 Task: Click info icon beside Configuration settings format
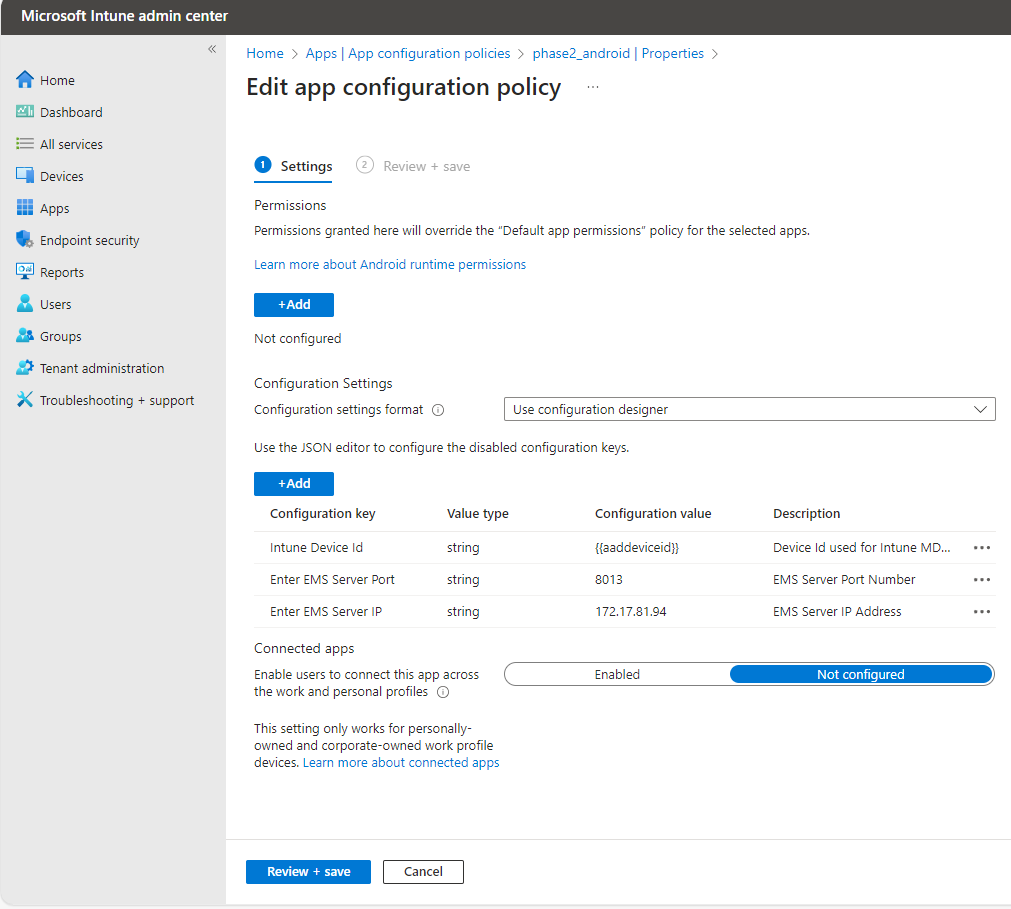click(x=438, y=410)
